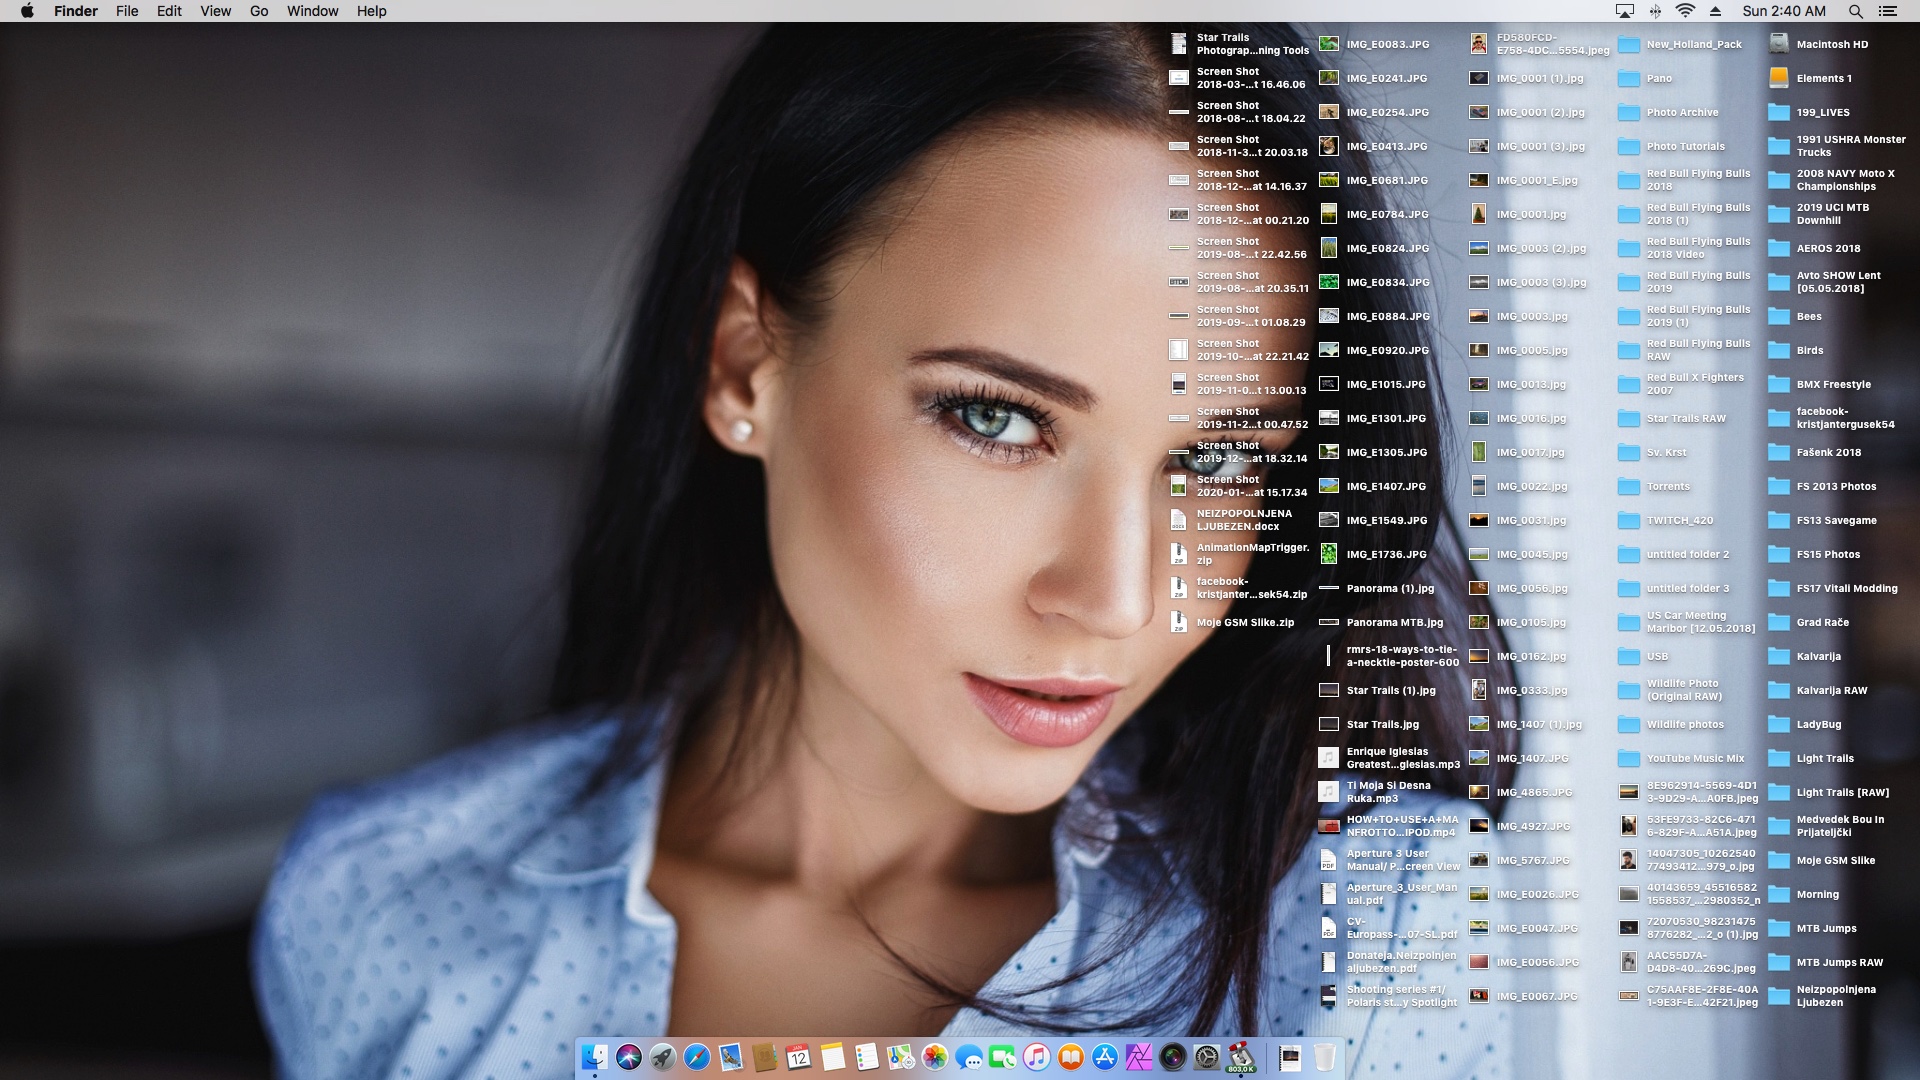Screen dimensions: 1920x1080
Task: Select Star Trails.jpg file
Action: (1369, 724)
